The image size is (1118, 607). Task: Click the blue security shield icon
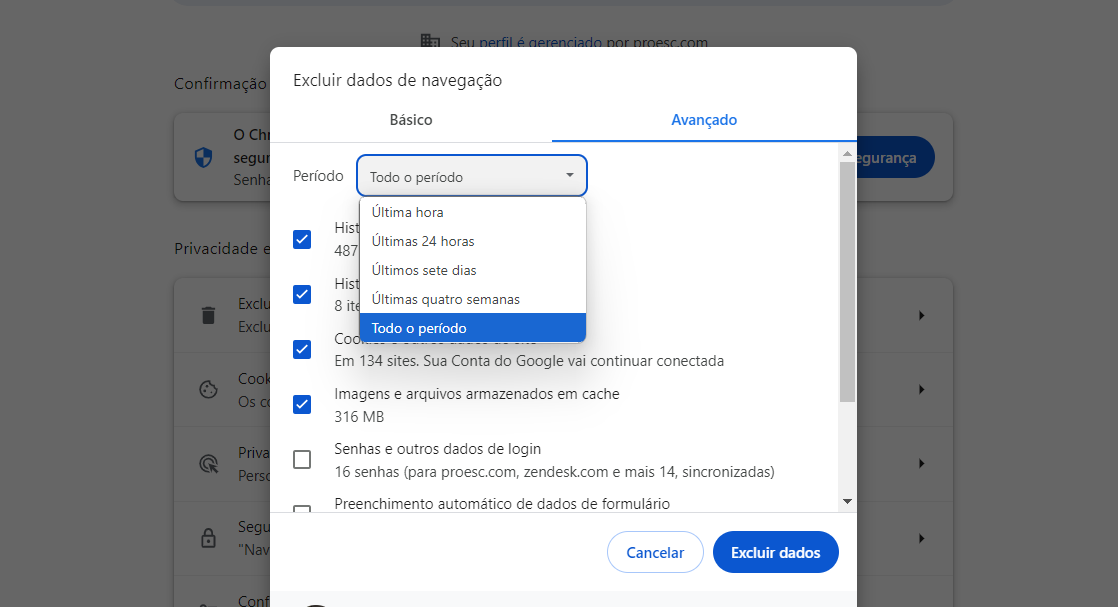click(203, 158)
